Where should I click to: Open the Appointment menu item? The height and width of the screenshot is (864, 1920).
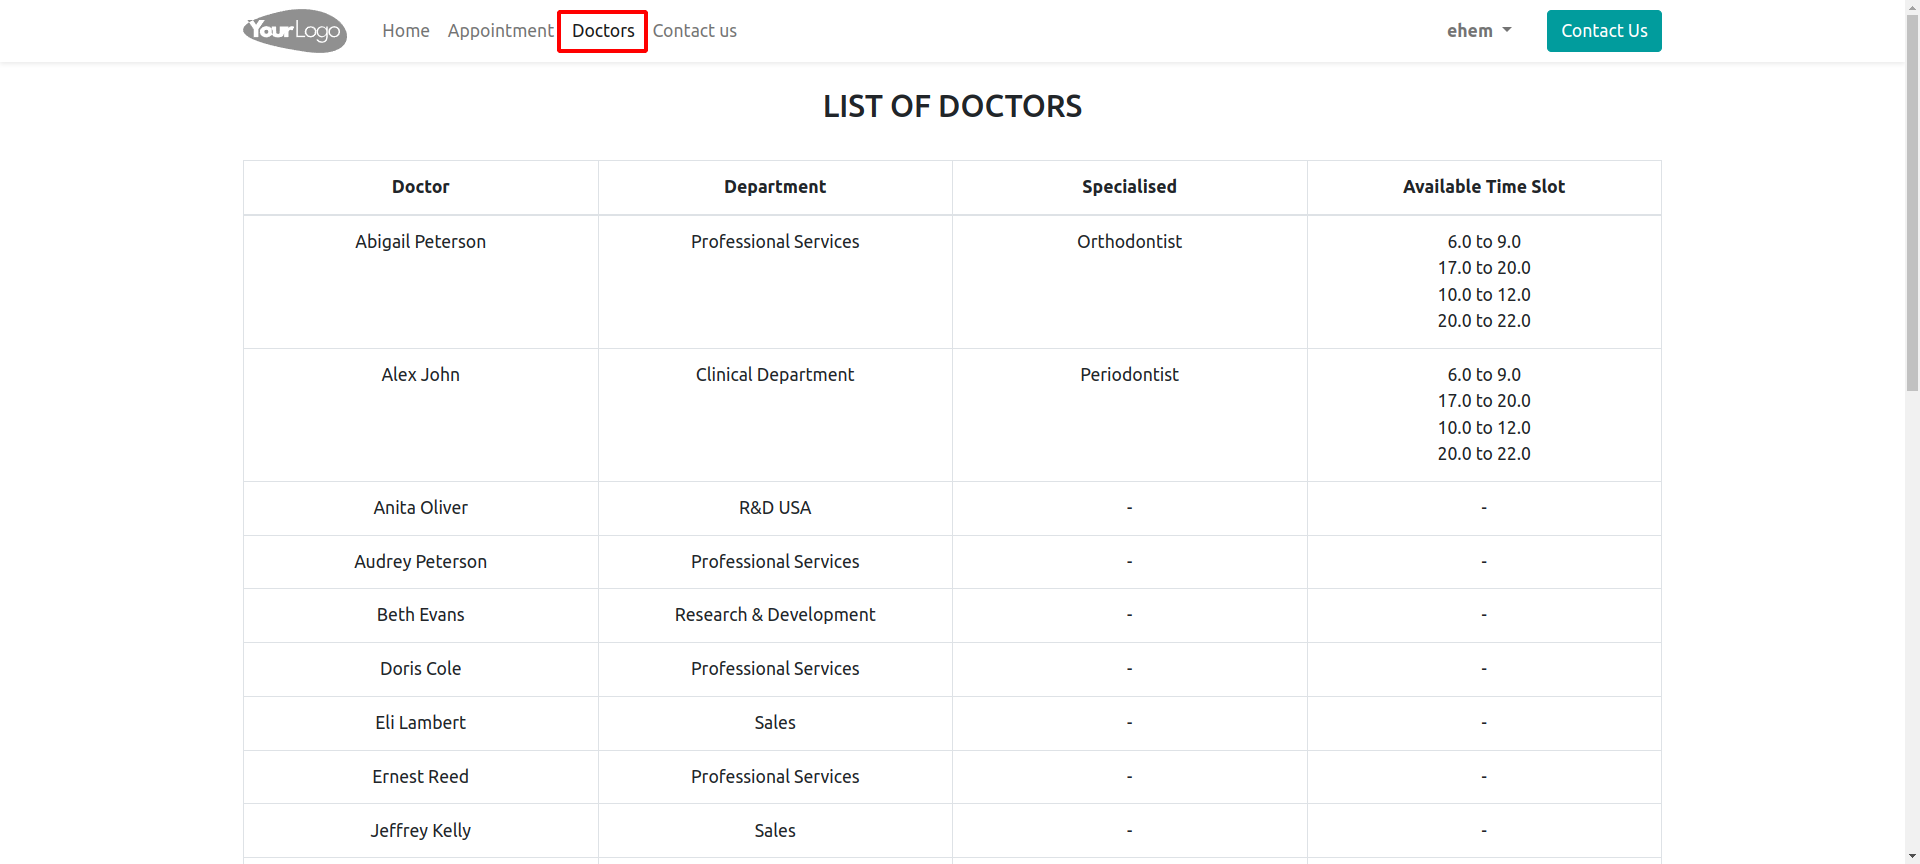[x=500, y=31]
